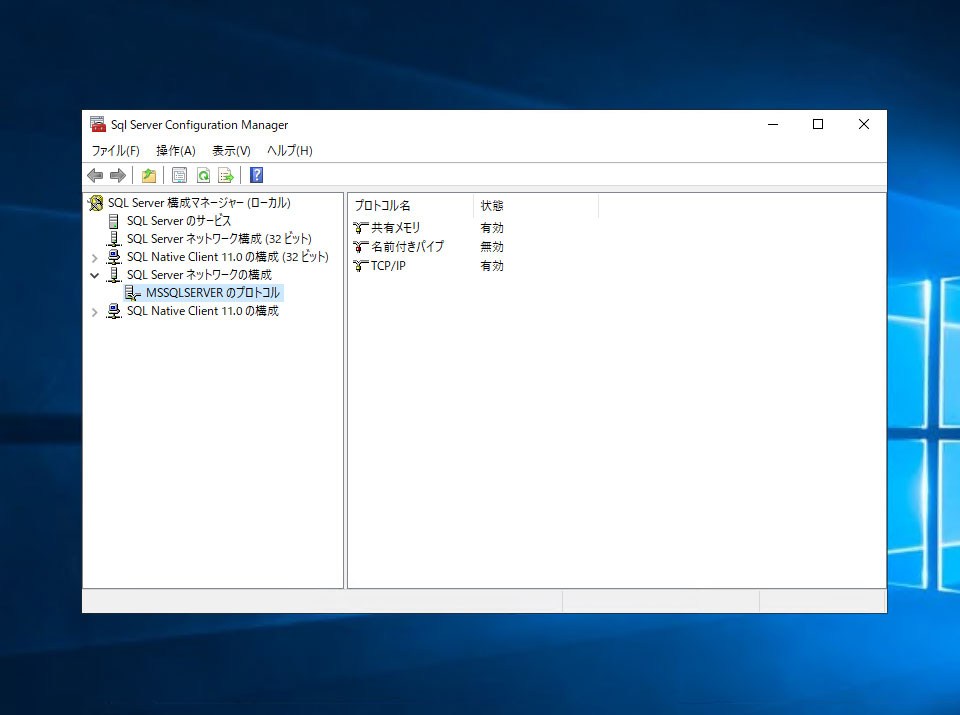Open the ファイル(F) menu
This screenshot has height=715, width=960.
tap(116, 151)
